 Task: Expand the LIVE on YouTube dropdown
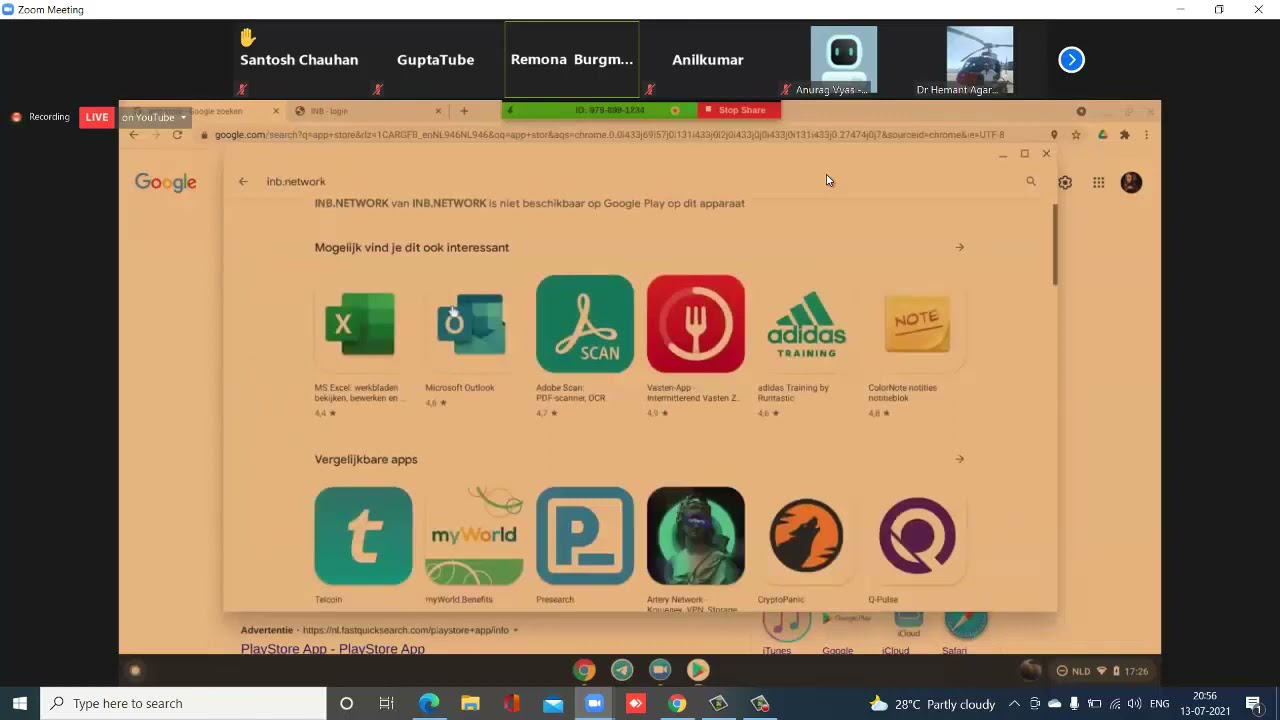[x=183, y=117]
